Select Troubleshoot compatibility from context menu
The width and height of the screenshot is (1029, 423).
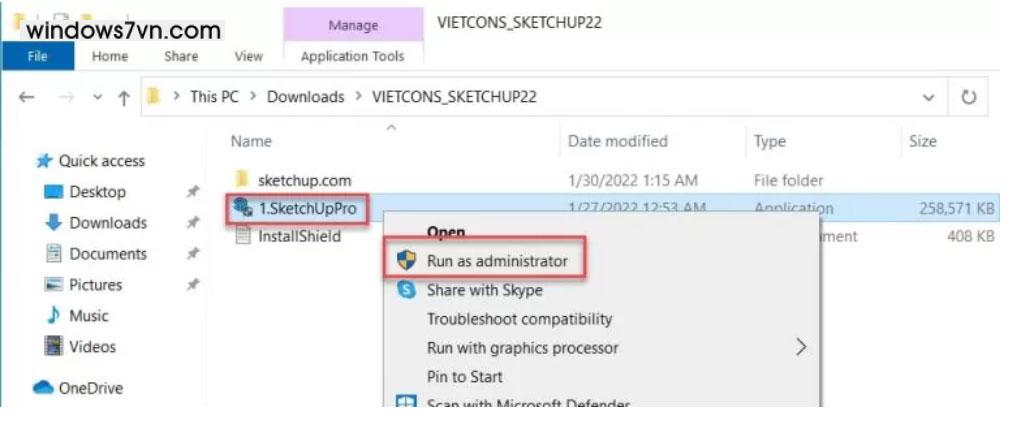click(x=519, y=319)
